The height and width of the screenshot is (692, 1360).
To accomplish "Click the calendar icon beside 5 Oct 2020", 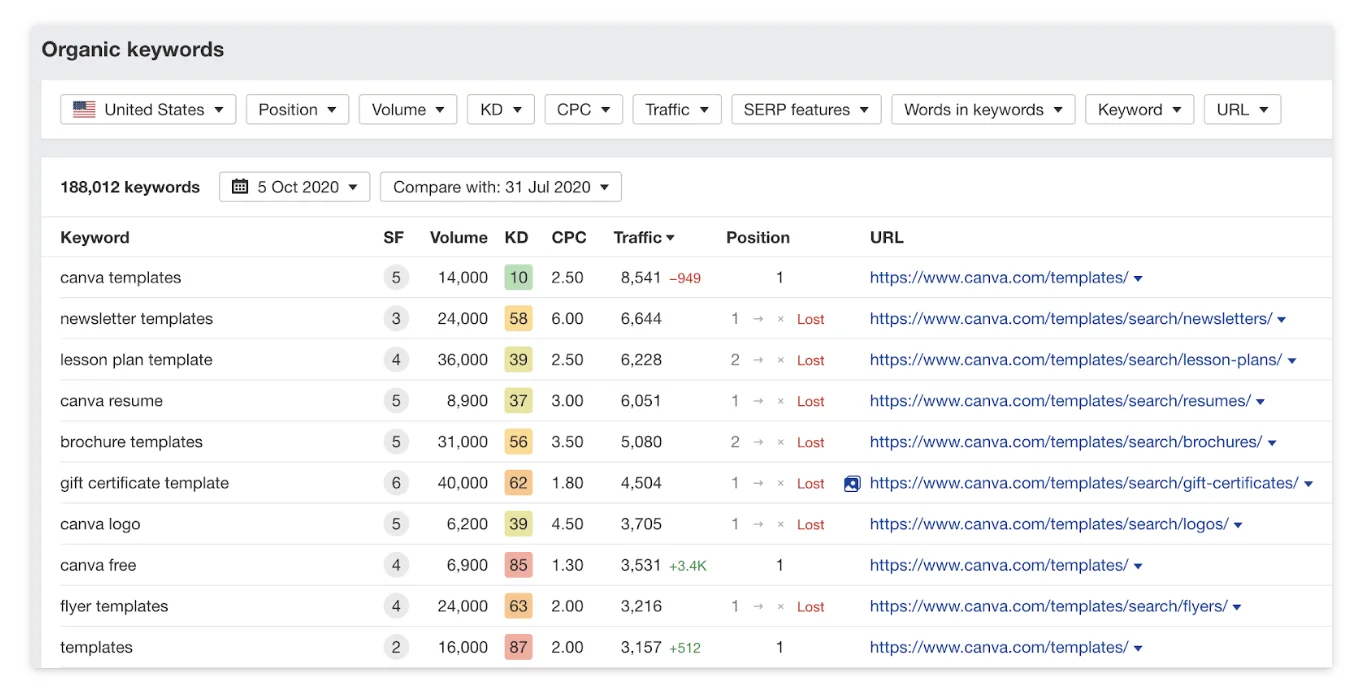I will [x=240, y=186].
